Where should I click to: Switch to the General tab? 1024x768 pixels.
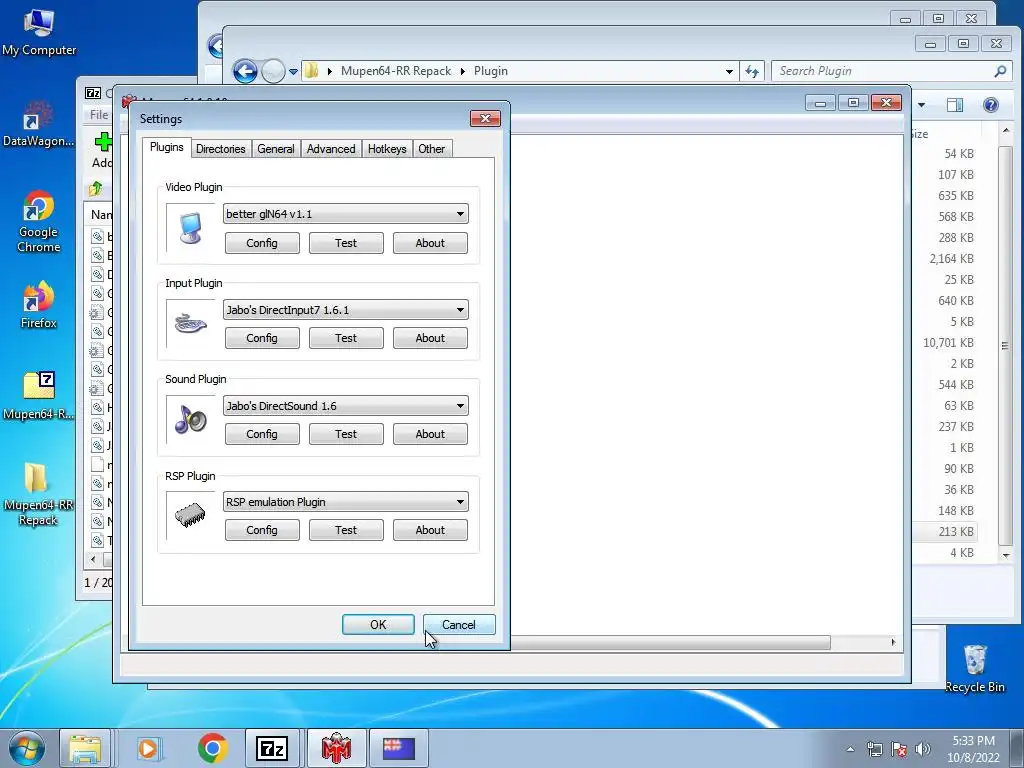(276, 149)
